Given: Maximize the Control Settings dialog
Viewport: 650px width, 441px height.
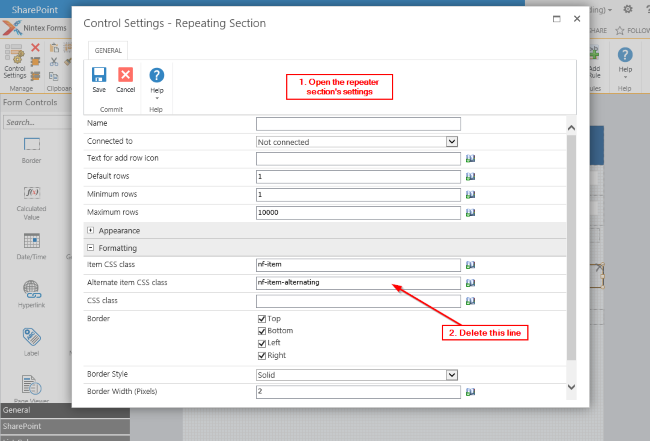Looking at the screenshot, I should tap(556, 19).
